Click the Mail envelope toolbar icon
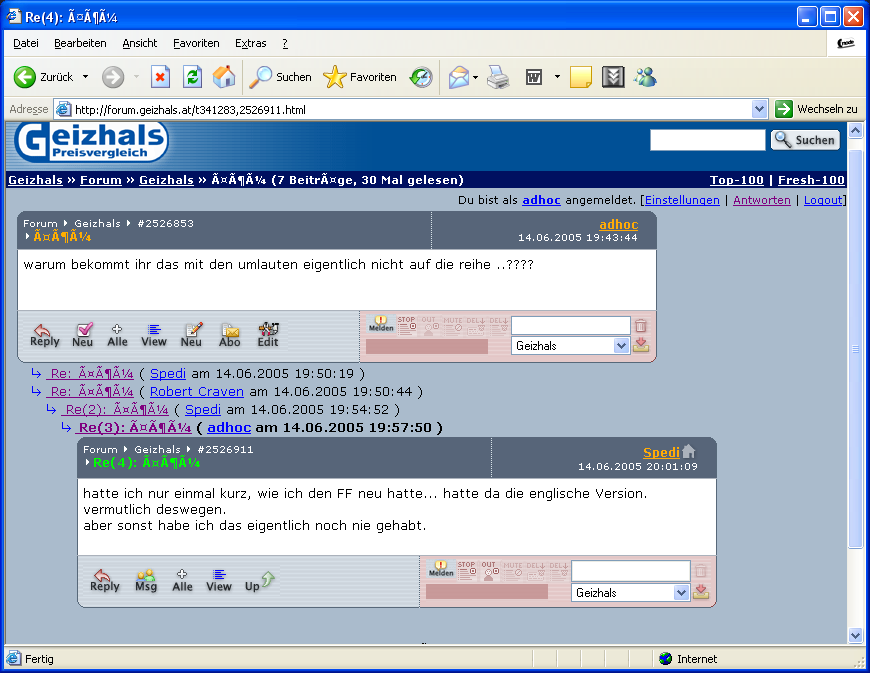The height and width of the screenshot is (673, 870). (x=459, y=77)
